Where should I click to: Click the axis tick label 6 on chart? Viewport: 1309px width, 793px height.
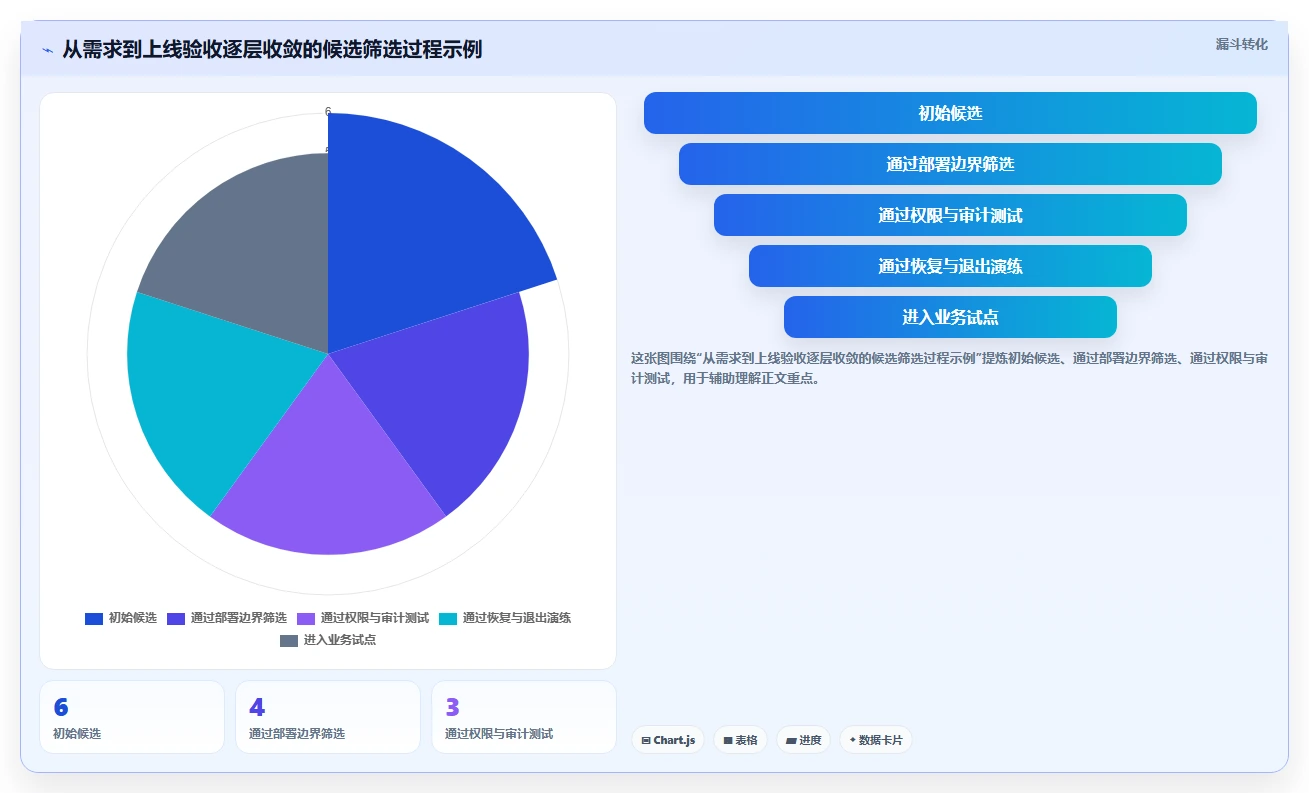[x=328, y=111]
